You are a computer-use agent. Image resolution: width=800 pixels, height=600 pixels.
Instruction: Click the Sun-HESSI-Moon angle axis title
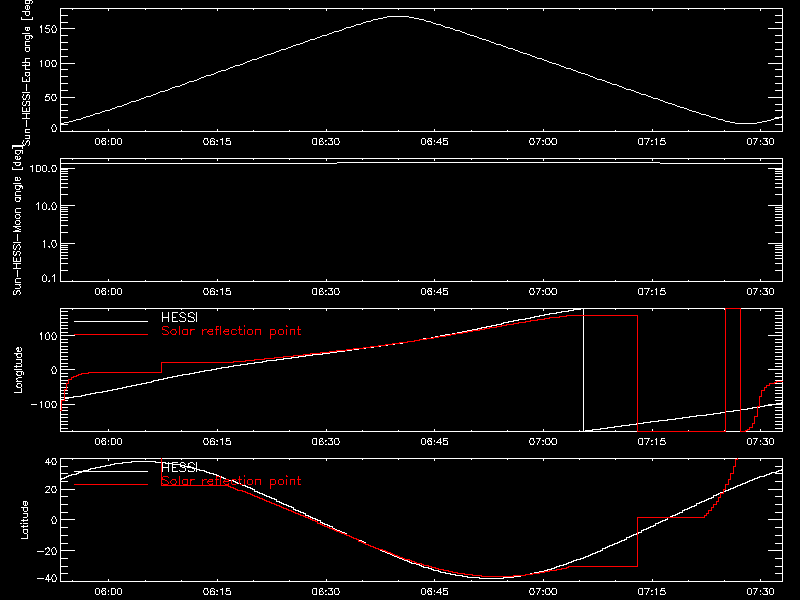coord(17,220)
